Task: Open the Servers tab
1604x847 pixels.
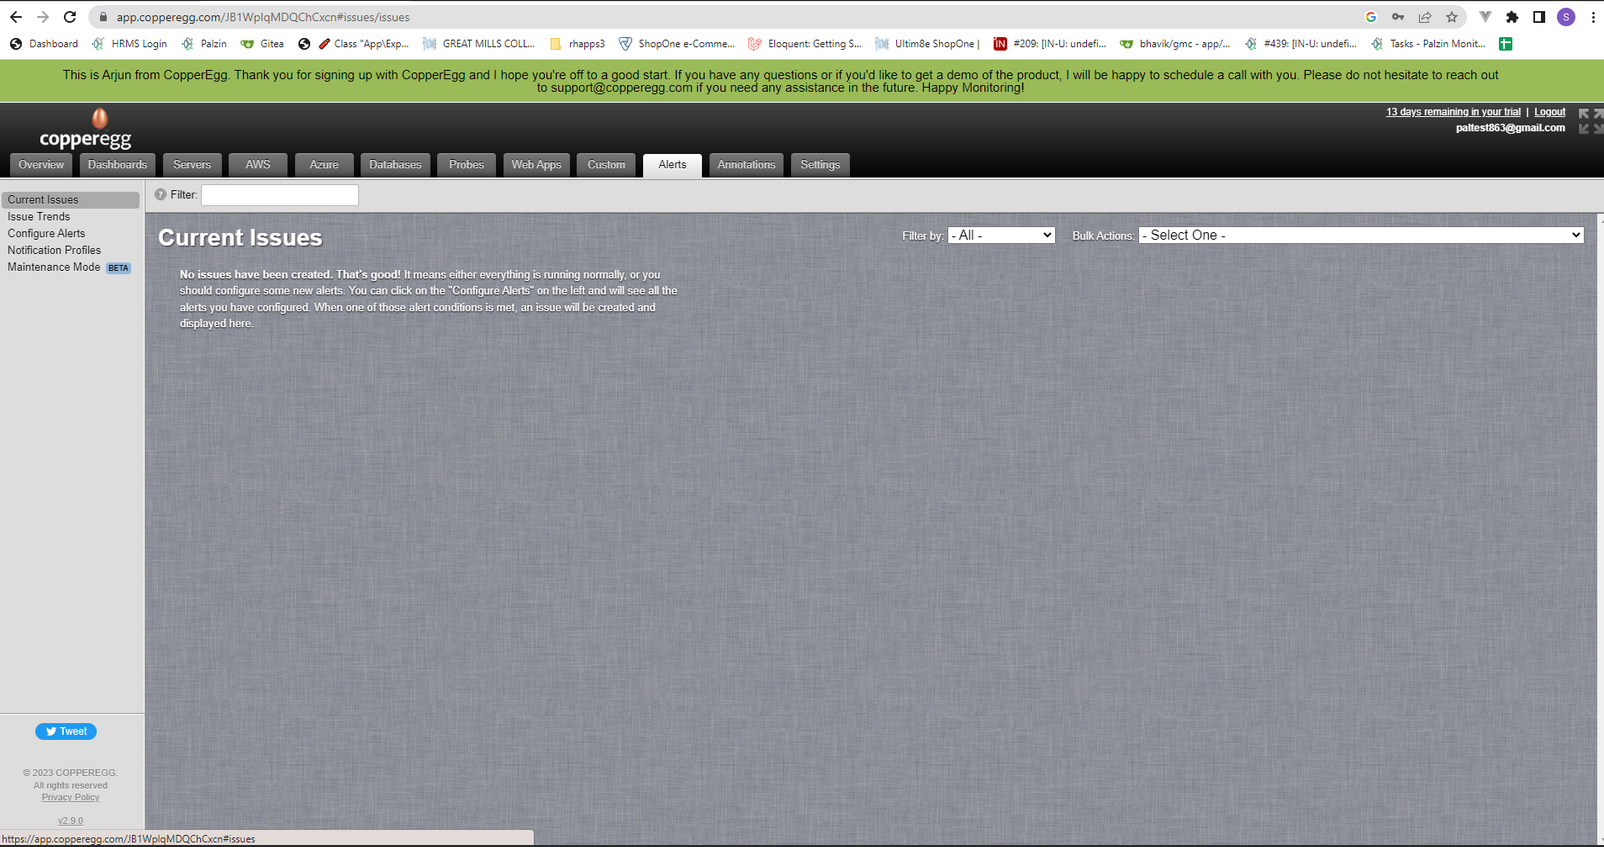Action: tap(192, 165)
